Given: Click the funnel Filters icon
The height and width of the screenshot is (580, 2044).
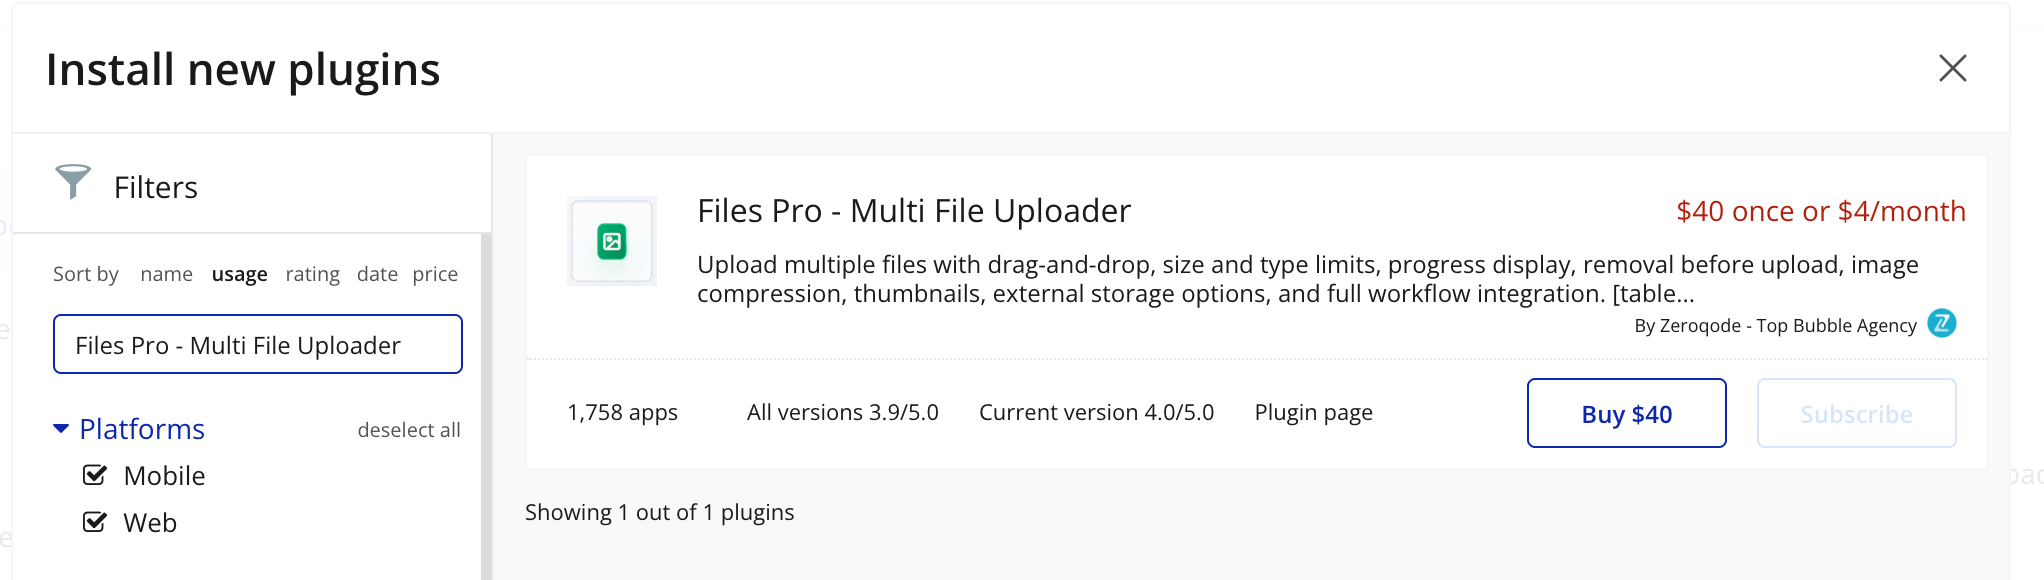Looking at the screenshot, I should [x=73, y=182].
